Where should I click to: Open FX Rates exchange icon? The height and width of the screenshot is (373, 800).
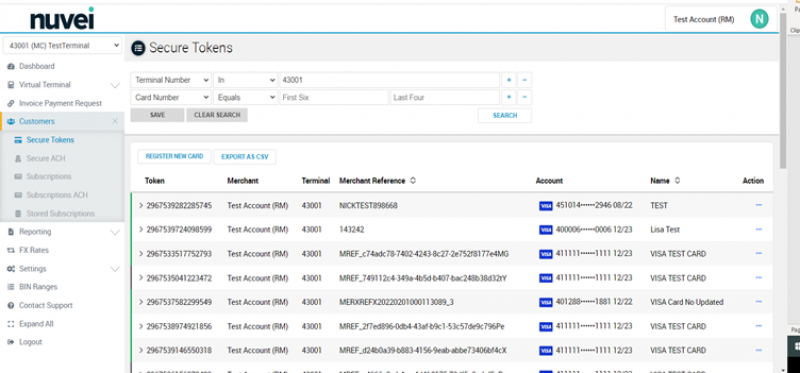[11, 250]
